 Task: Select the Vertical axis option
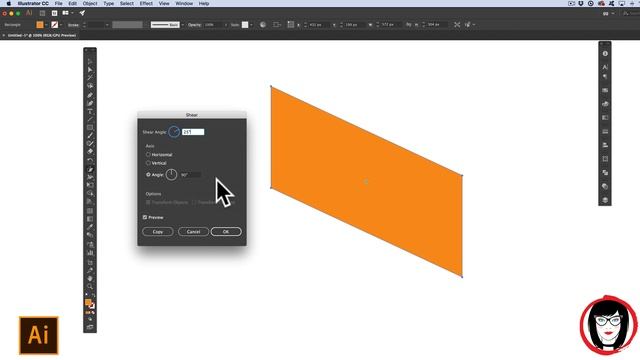[x=156, y=163]
